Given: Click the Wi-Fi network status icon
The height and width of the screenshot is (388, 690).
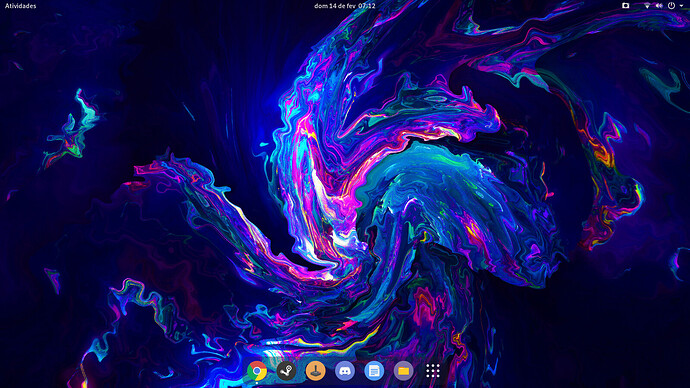Looking at the screenshot, I should 647,6.
